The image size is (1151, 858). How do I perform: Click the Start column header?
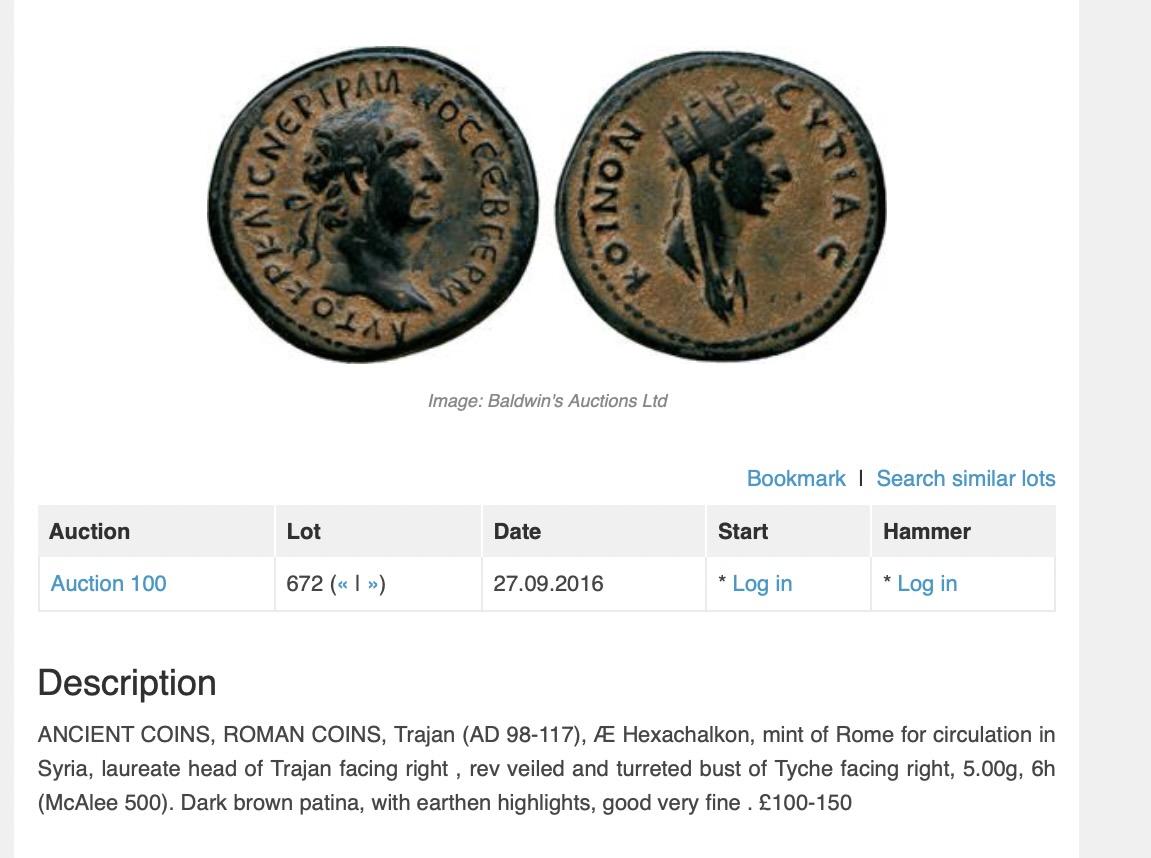tap(743, 531)
